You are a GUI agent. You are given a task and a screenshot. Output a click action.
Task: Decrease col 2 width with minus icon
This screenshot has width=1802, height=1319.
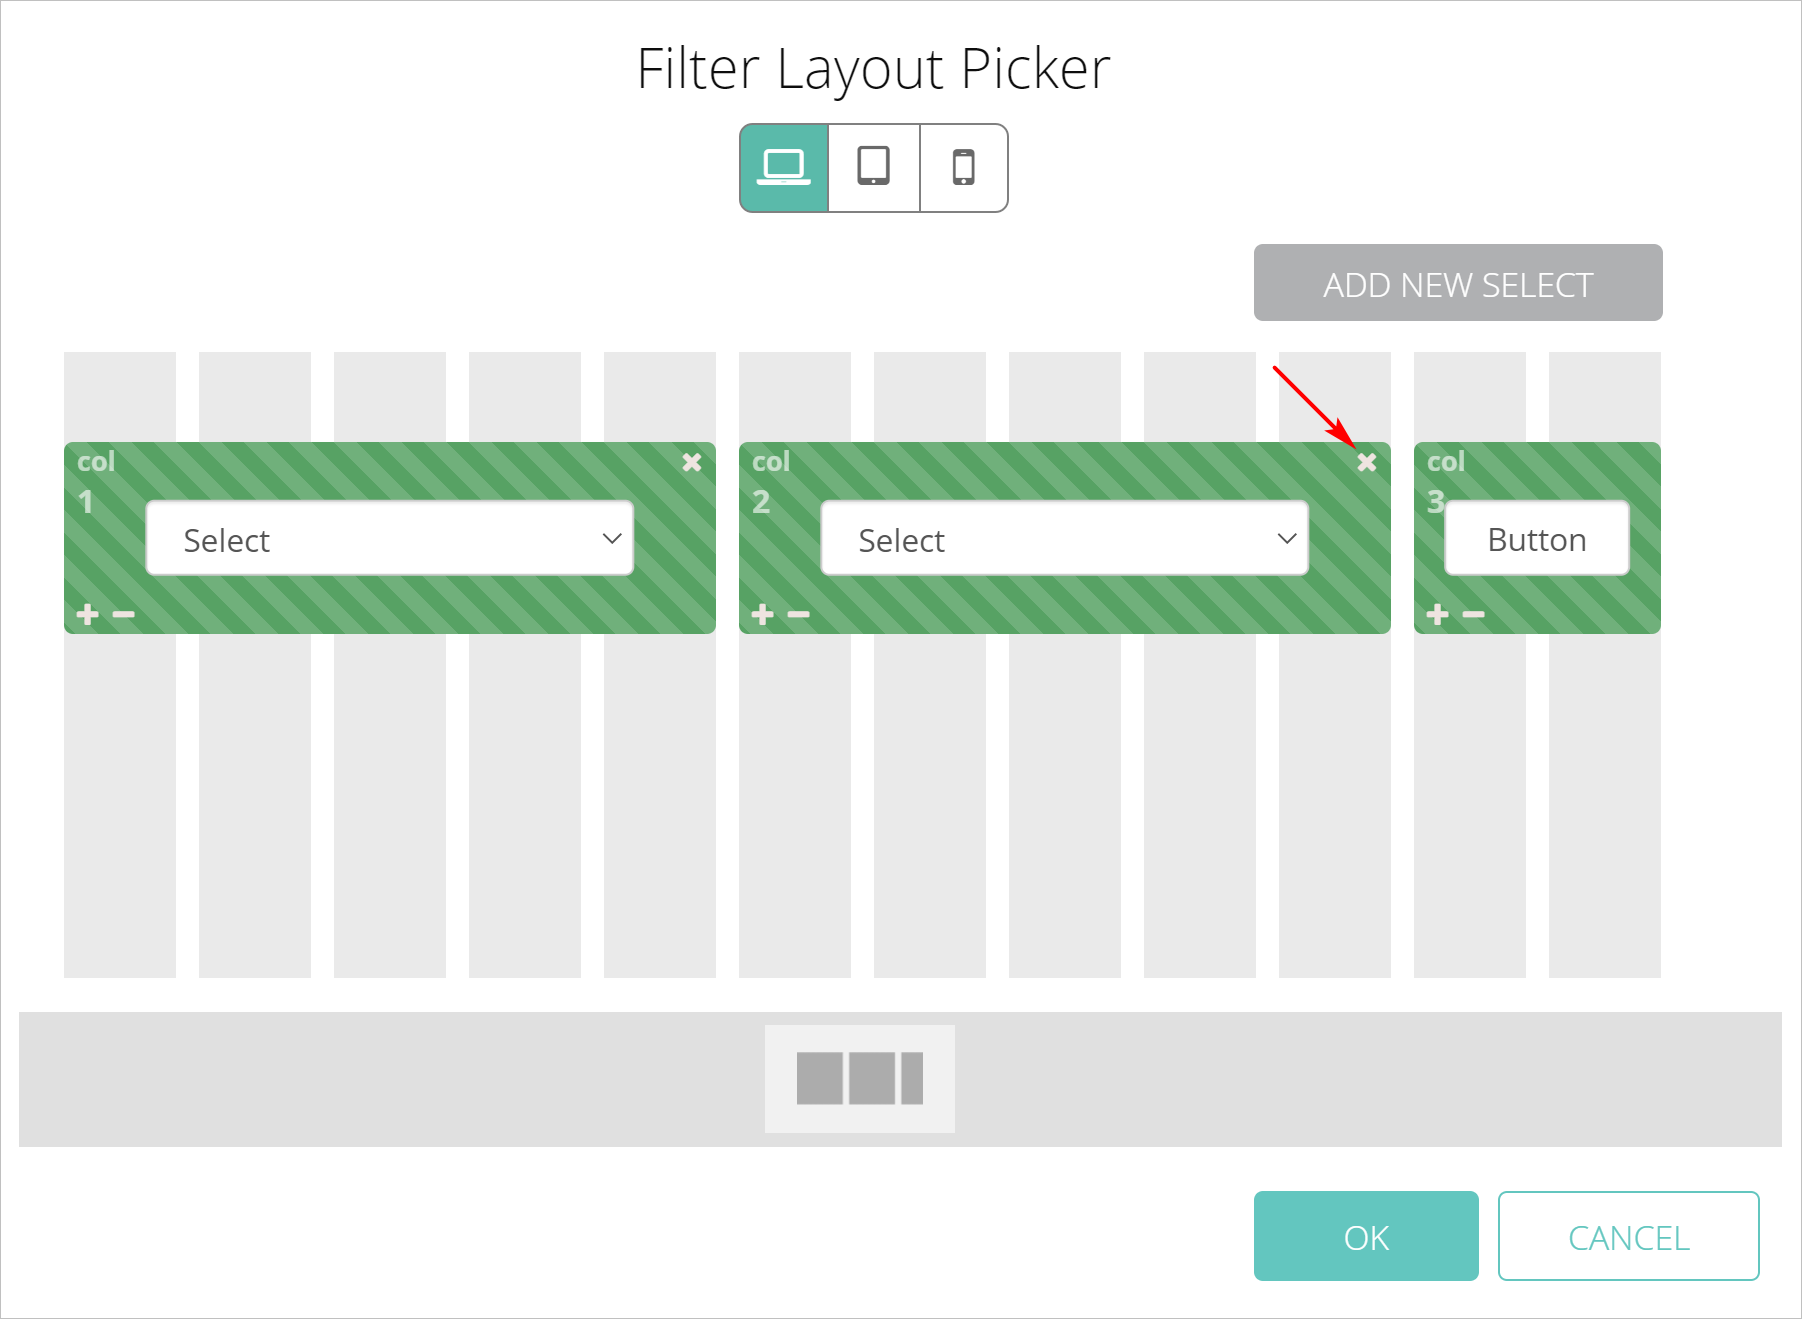coord(799,614)
